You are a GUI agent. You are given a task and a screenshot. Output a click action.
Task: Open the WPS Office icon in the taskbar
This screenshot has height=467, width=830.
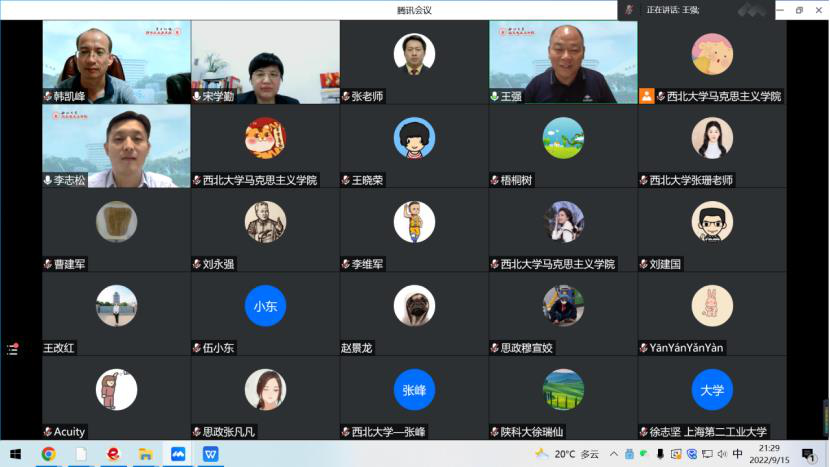click(211, 454)
